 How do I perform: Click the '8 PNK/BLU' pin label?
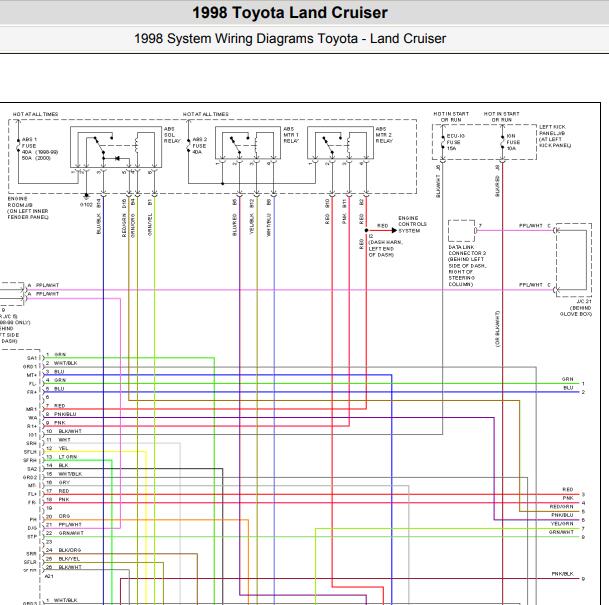pyautogui.click(x=61, y=414)
